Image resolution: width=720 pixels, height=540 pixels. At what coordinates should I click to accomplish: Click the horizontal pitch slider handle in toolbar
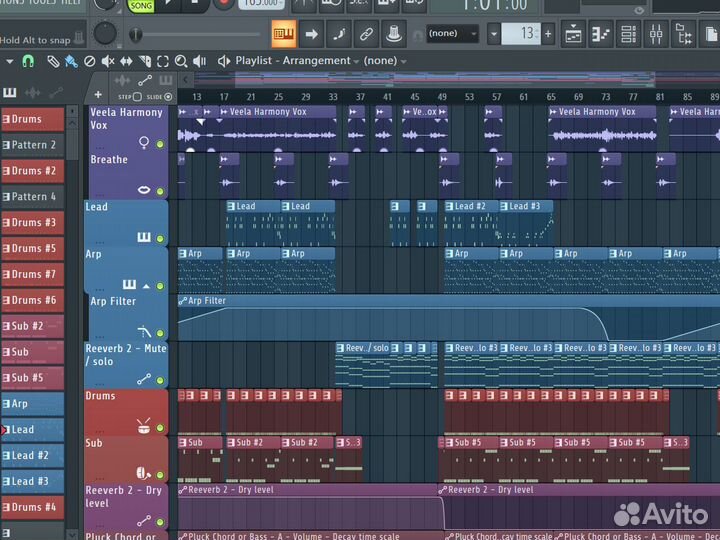pos(135,34)
